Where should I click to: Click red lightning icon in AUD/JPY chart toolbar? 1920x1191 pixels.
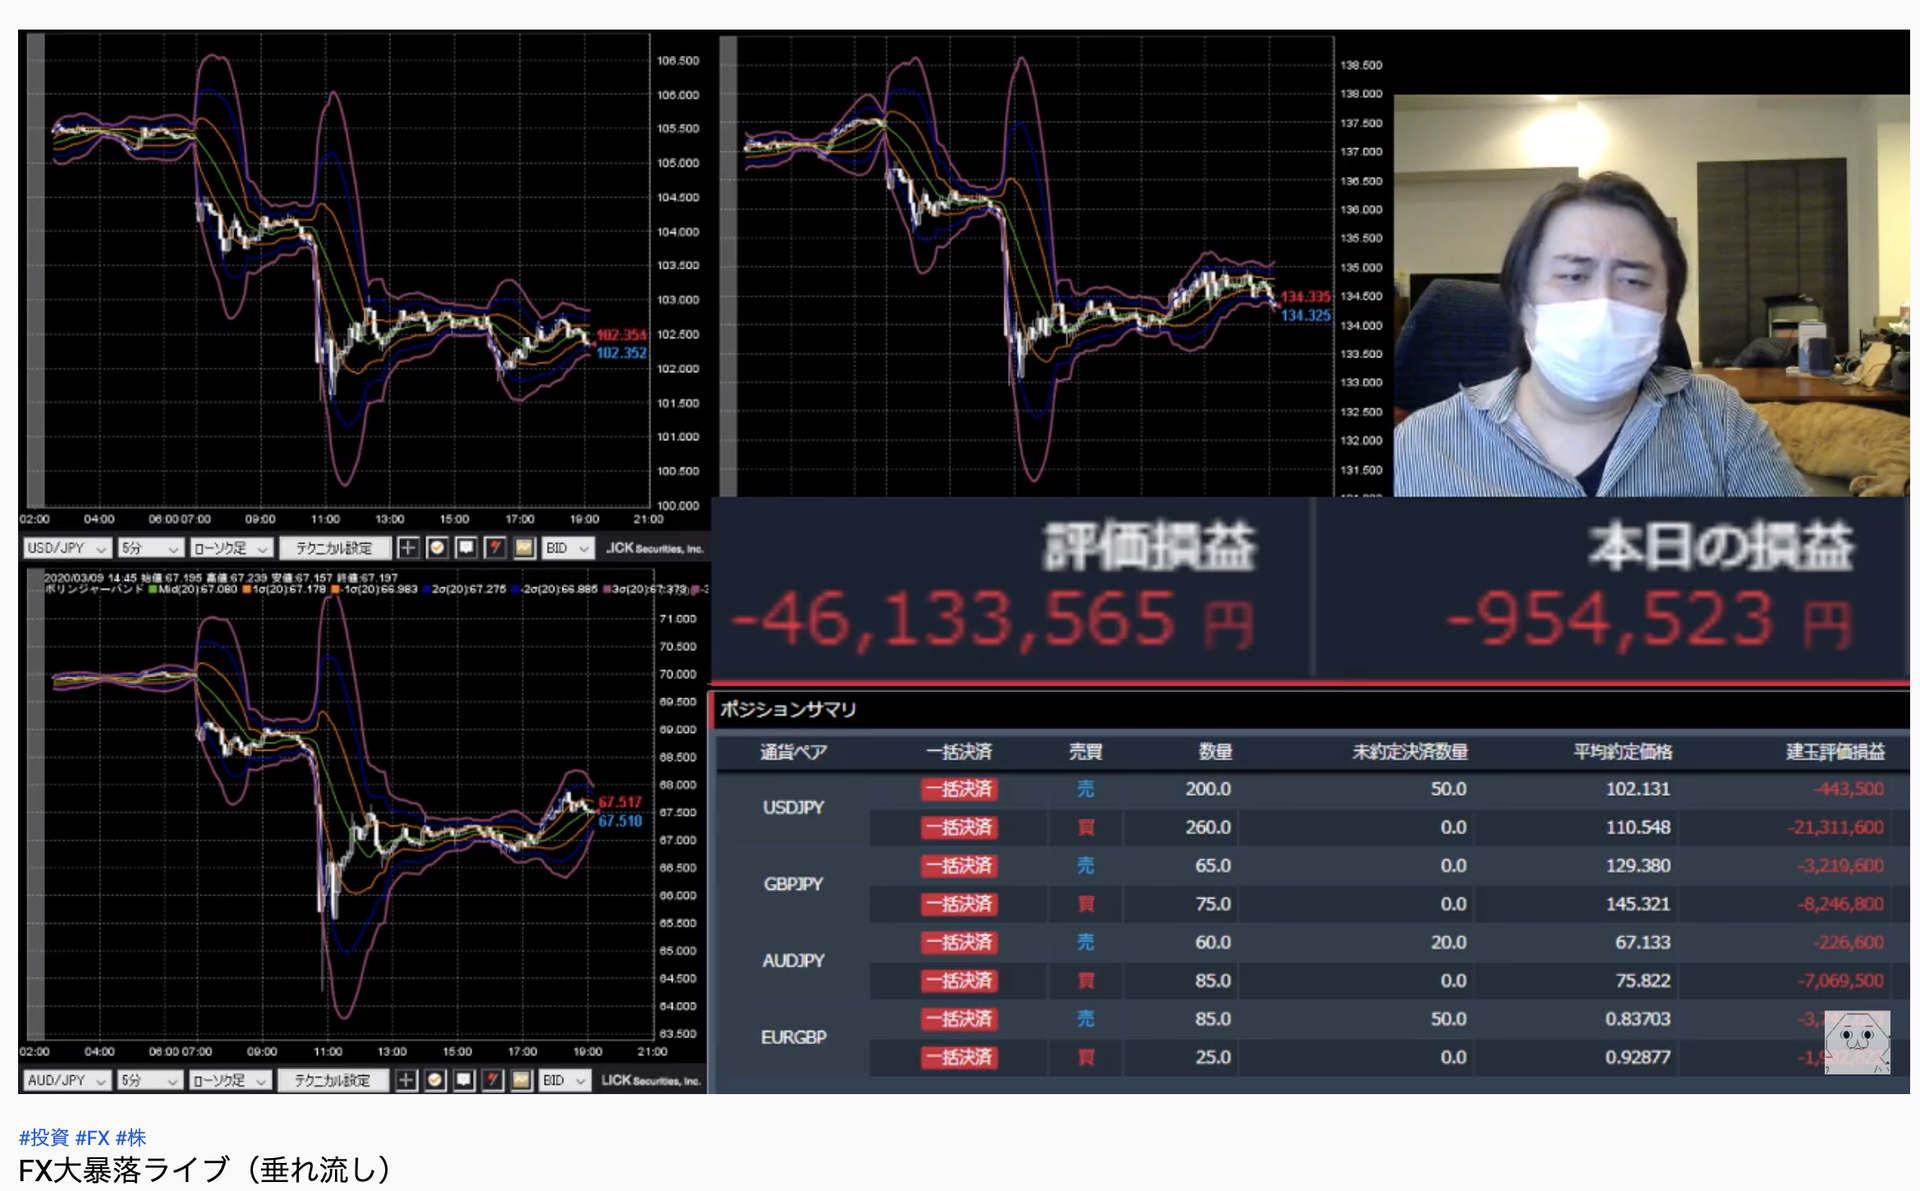click(x=493, y=1080)
